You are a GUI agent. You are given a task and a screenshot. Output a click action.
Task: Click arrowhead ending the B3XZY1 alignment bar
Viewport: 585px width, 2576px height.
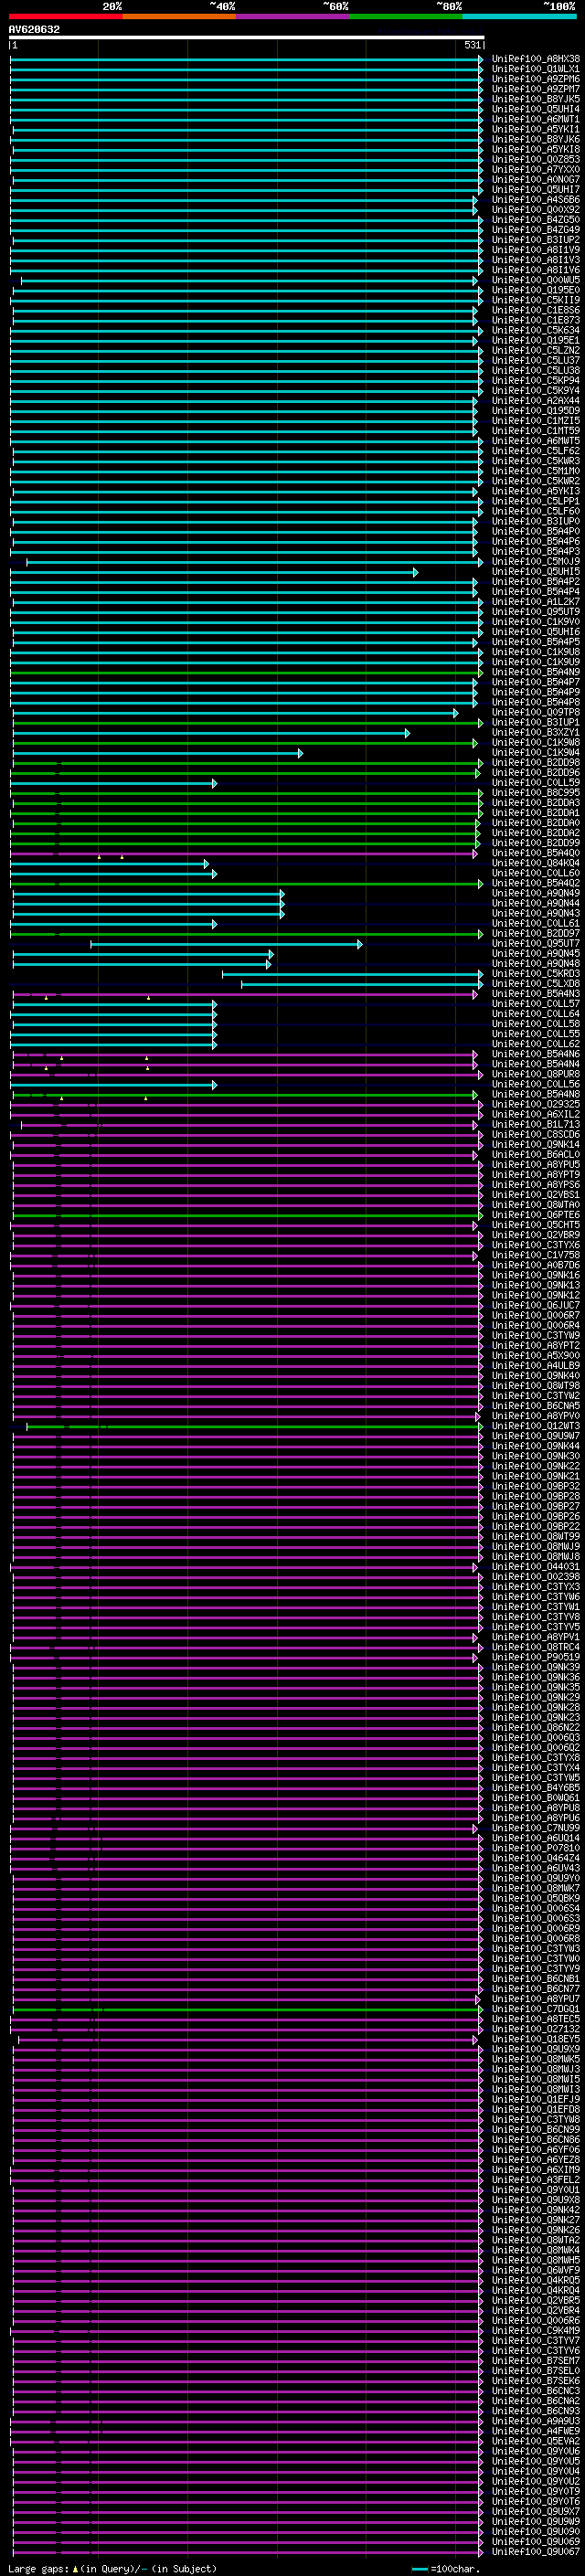tap(407, 733)
